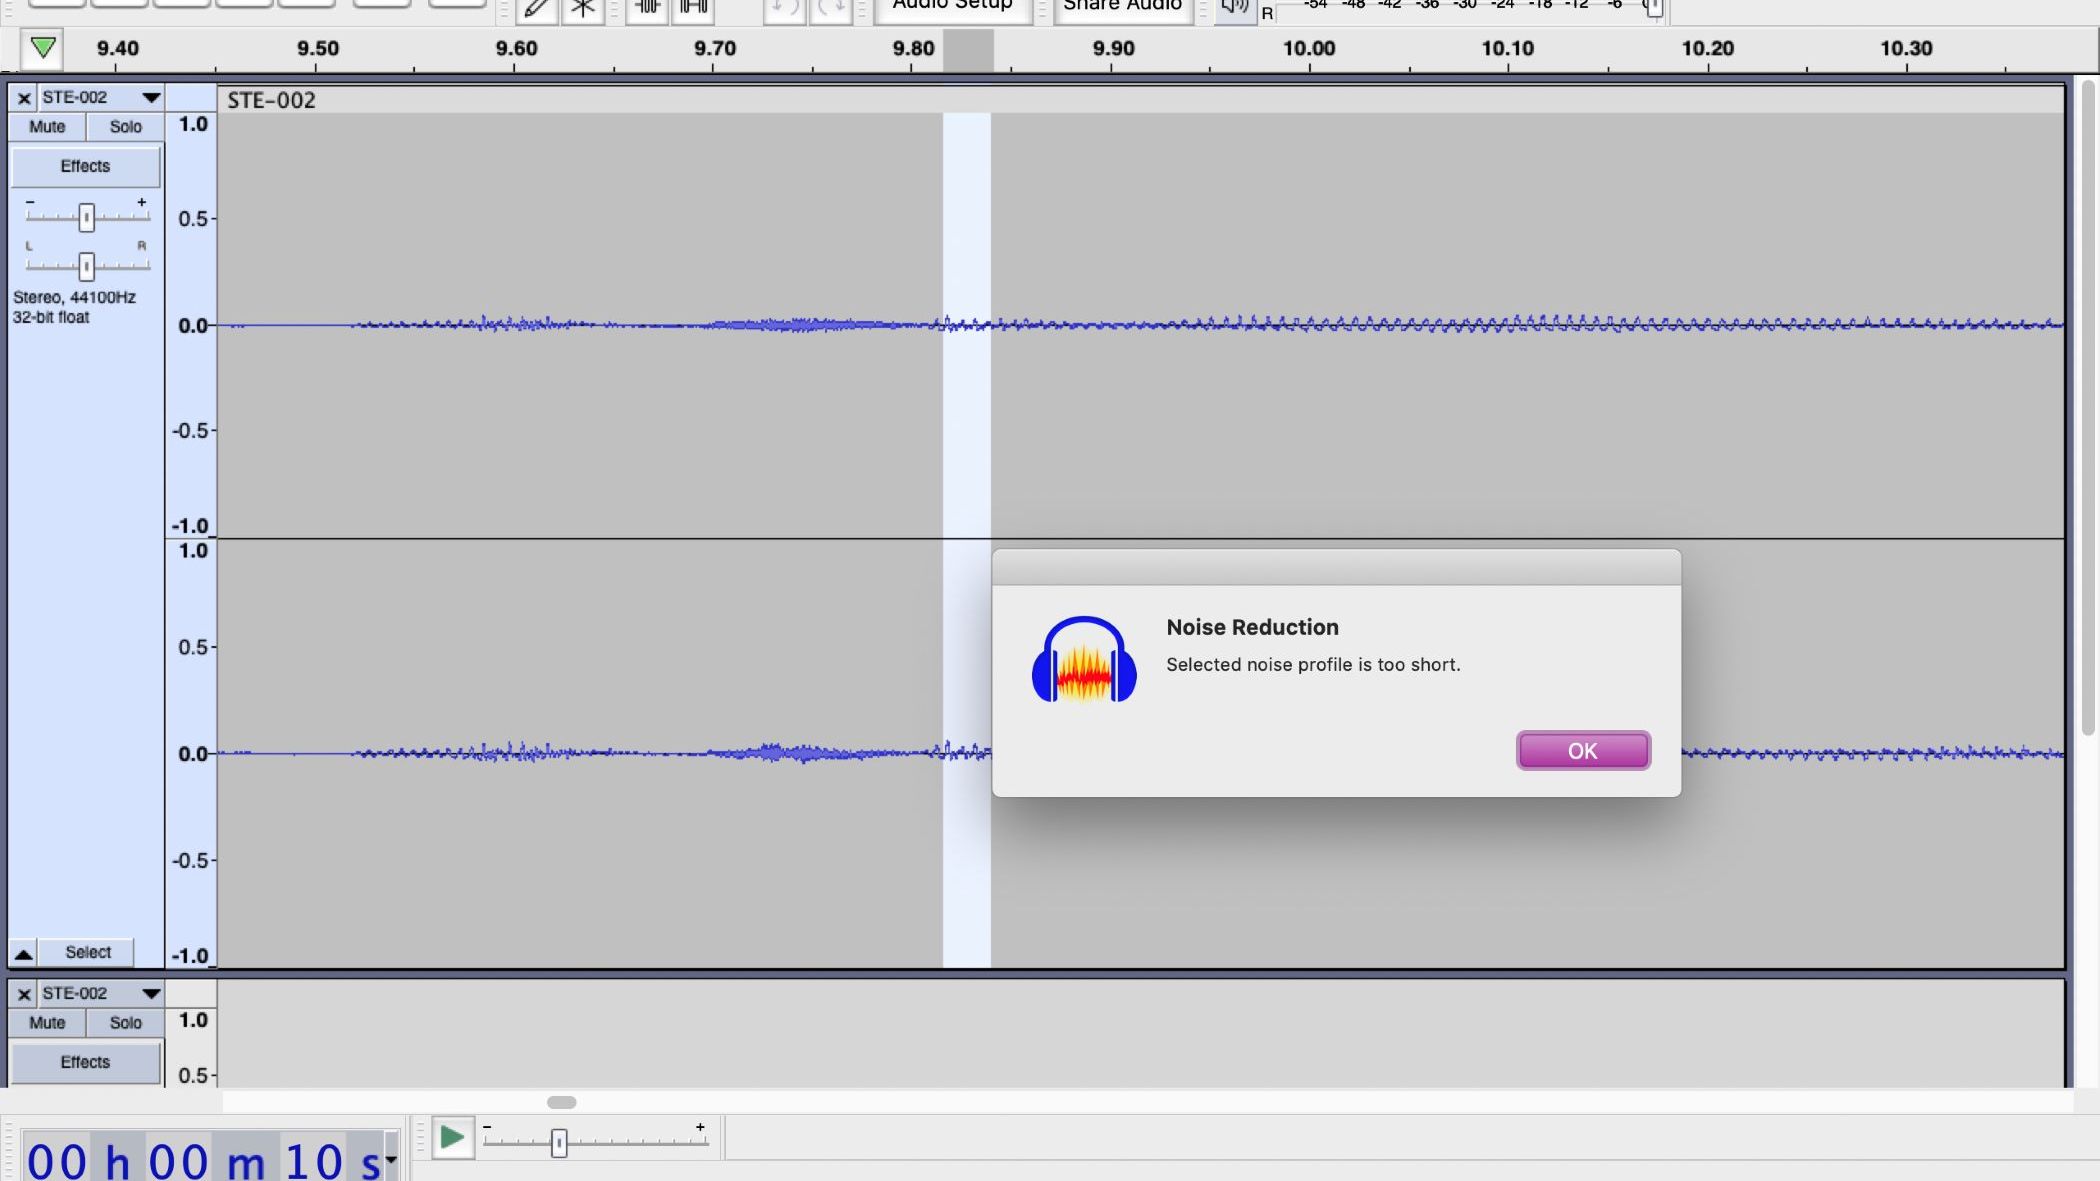
Task: Click the timeline ruler at 10.00
Action: [x=1309, y=48]
